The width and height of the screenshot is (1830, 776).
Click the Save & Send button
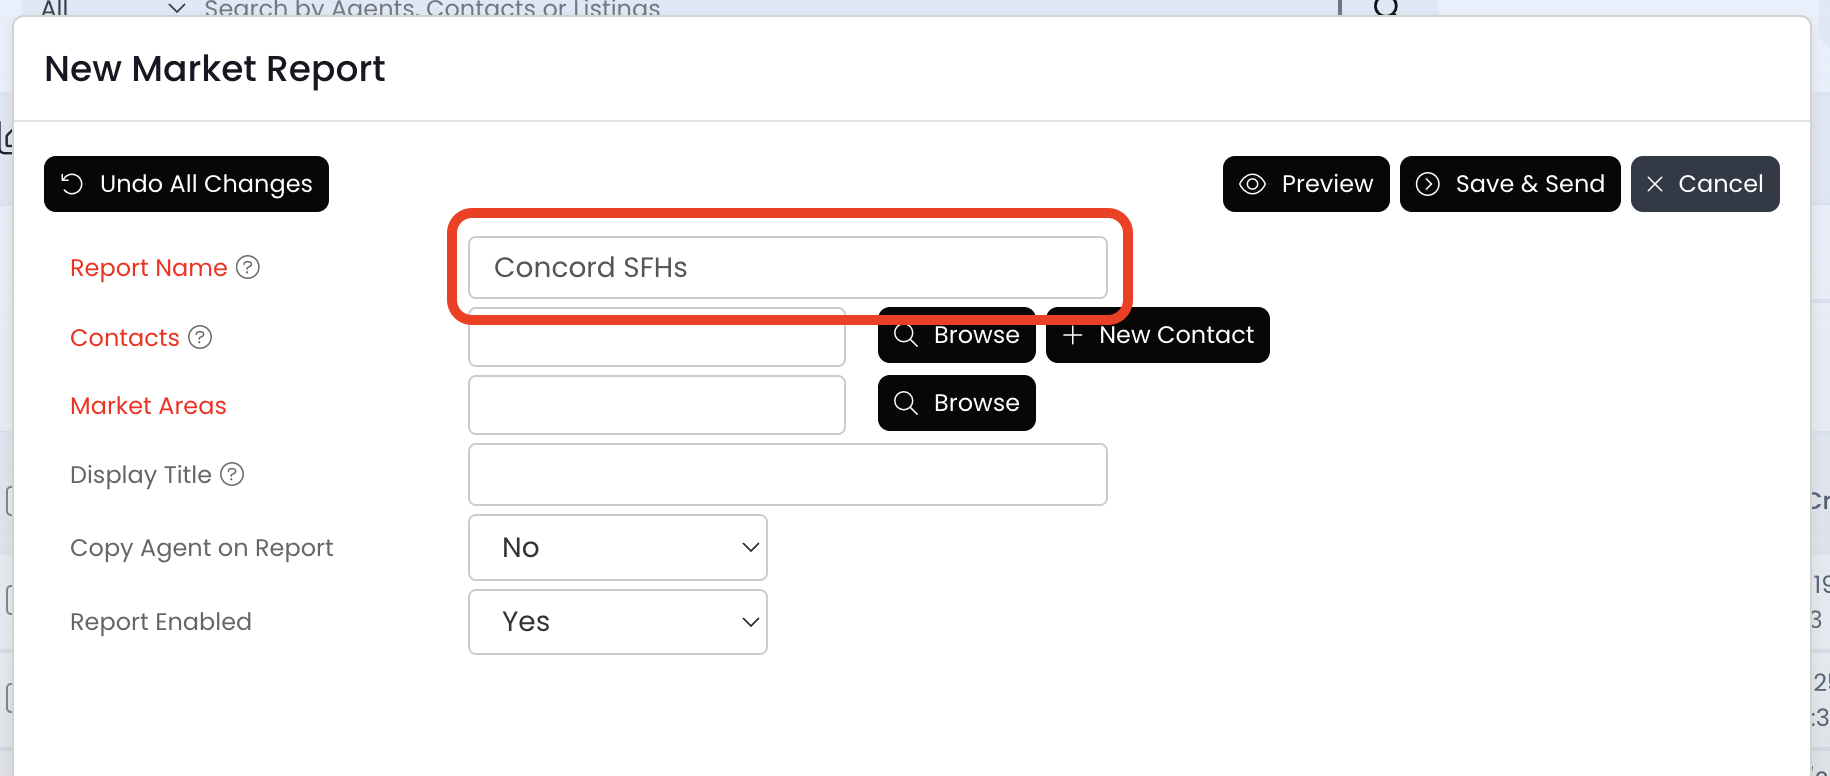click(x=1509, y=184)
